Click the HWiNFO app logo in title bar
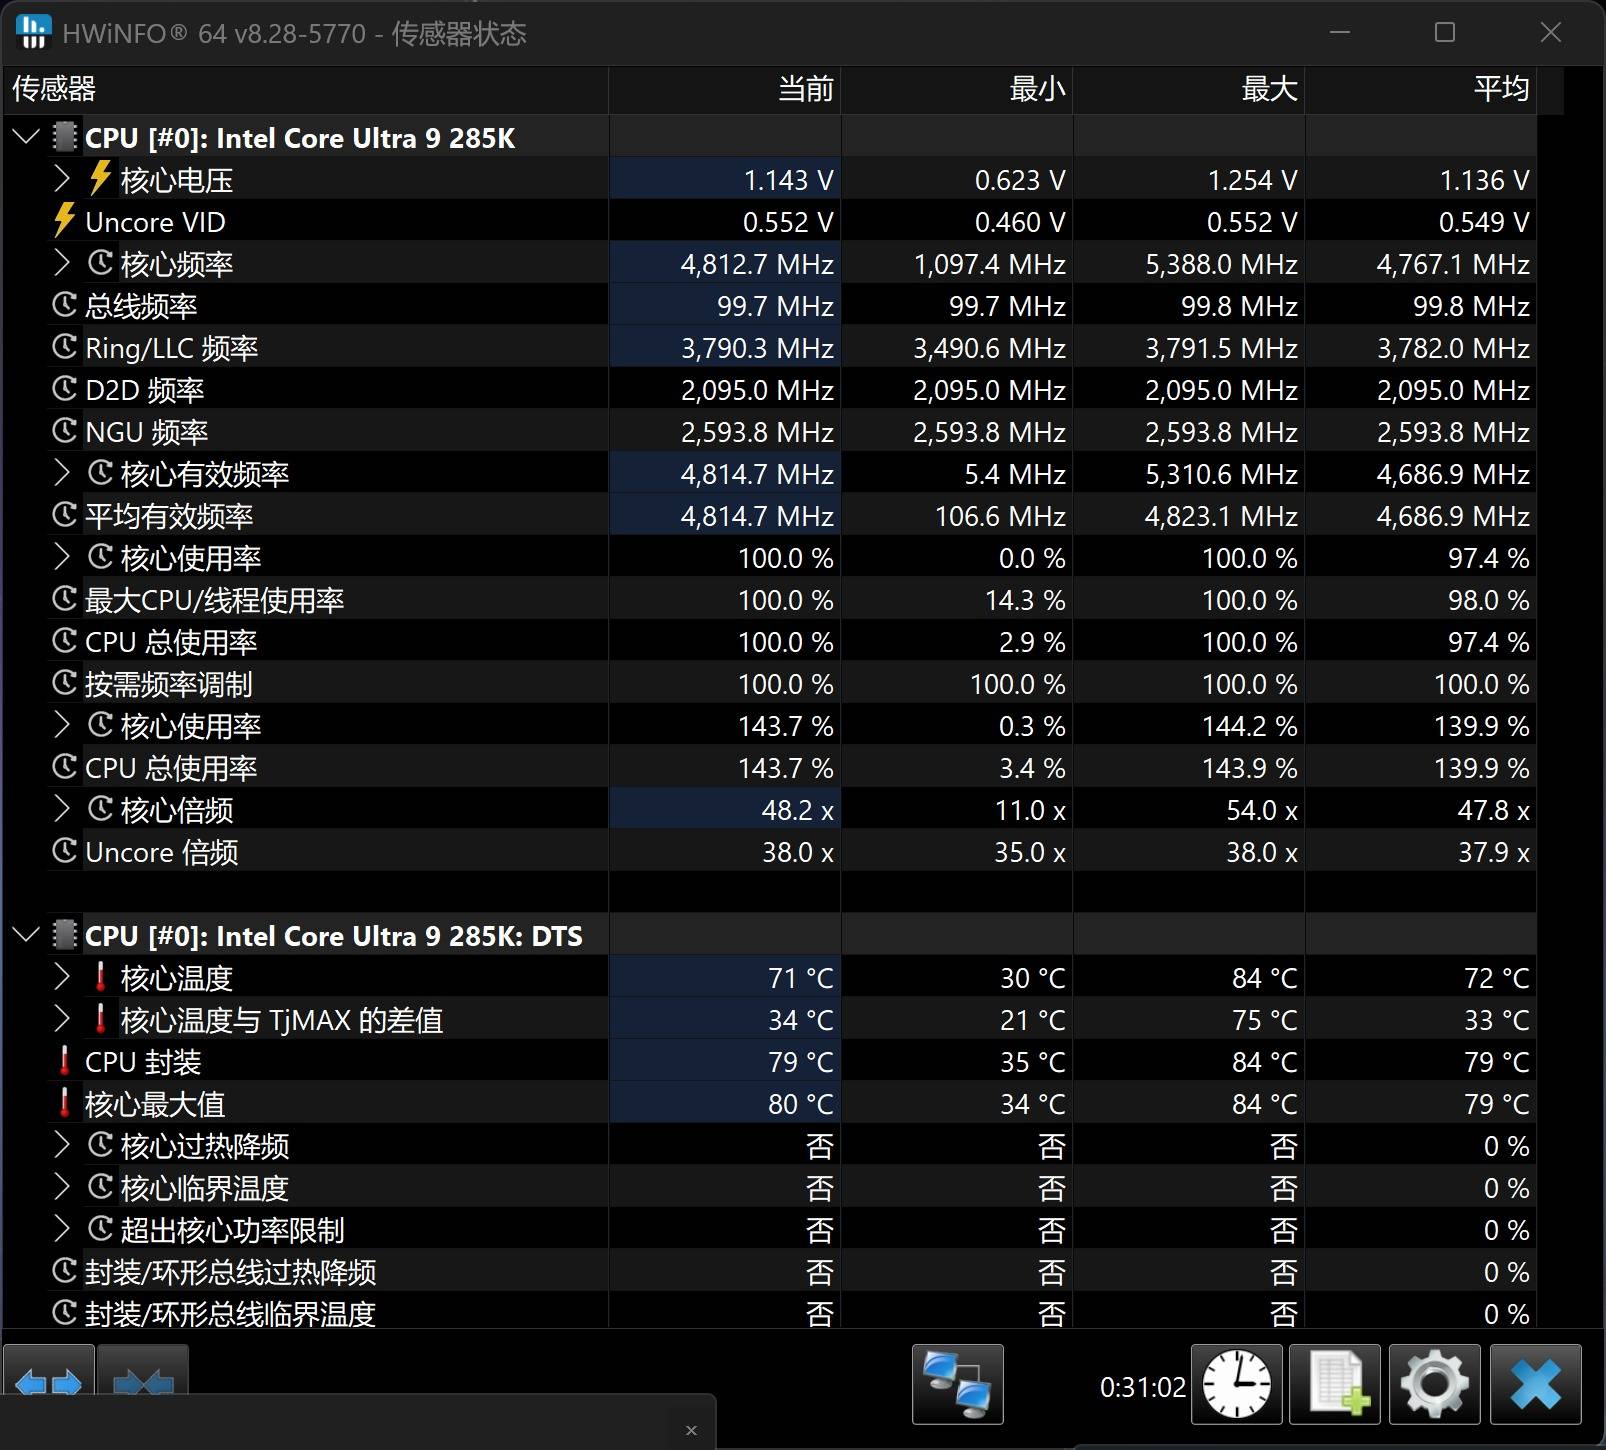The image size is (1606, 1450). (x=33, y=33)
